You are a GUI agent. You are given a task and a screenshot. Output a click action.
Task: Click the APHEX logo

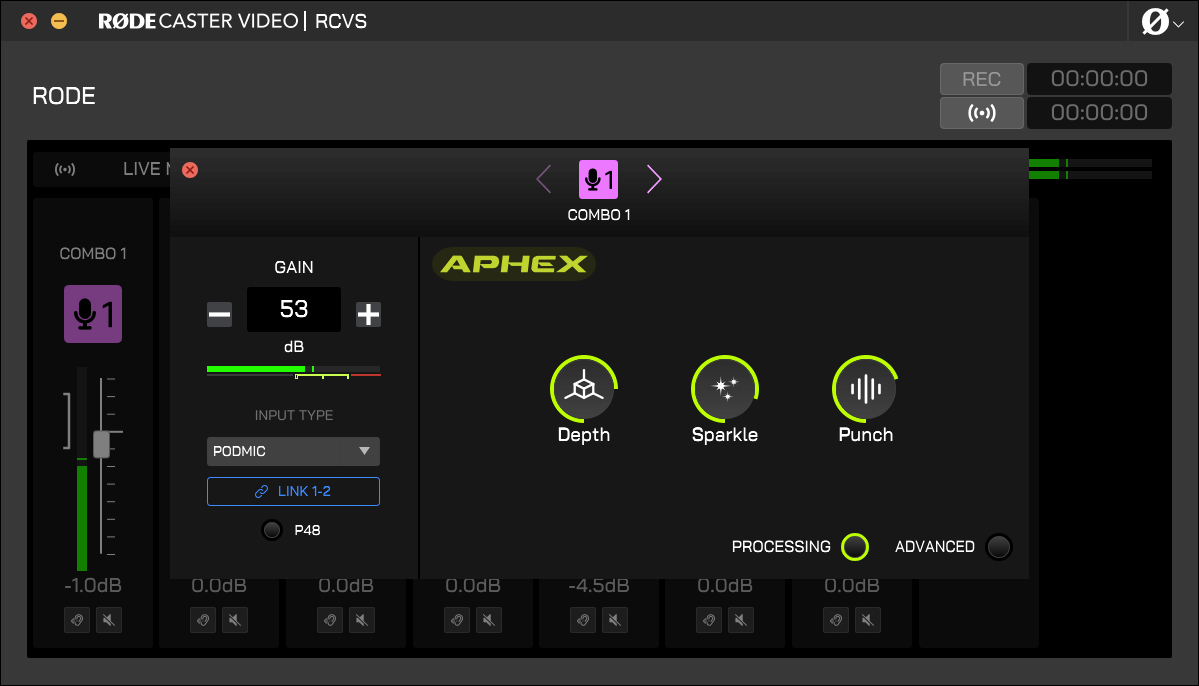tap(513, 264)
